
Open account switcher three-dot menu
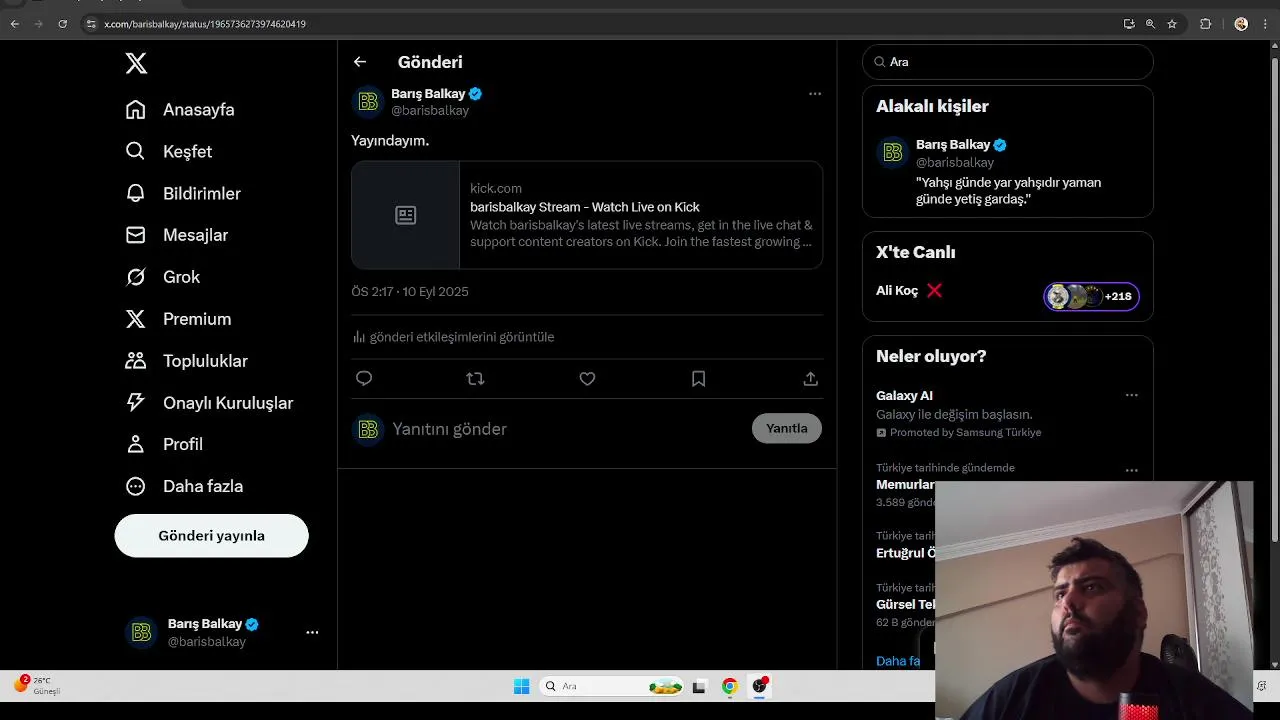tap(312, 632)
